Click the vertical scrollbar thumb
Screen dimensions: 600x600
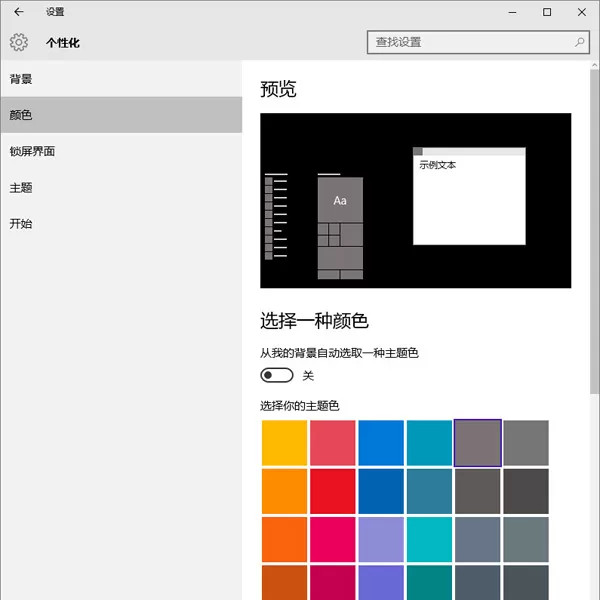594,232
